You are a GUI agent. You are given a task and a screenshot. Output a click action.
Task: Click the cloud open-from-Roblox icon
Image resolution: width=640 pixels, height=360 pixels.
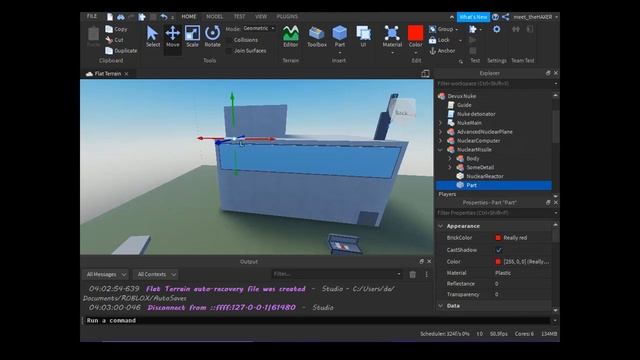click(121, 17)
